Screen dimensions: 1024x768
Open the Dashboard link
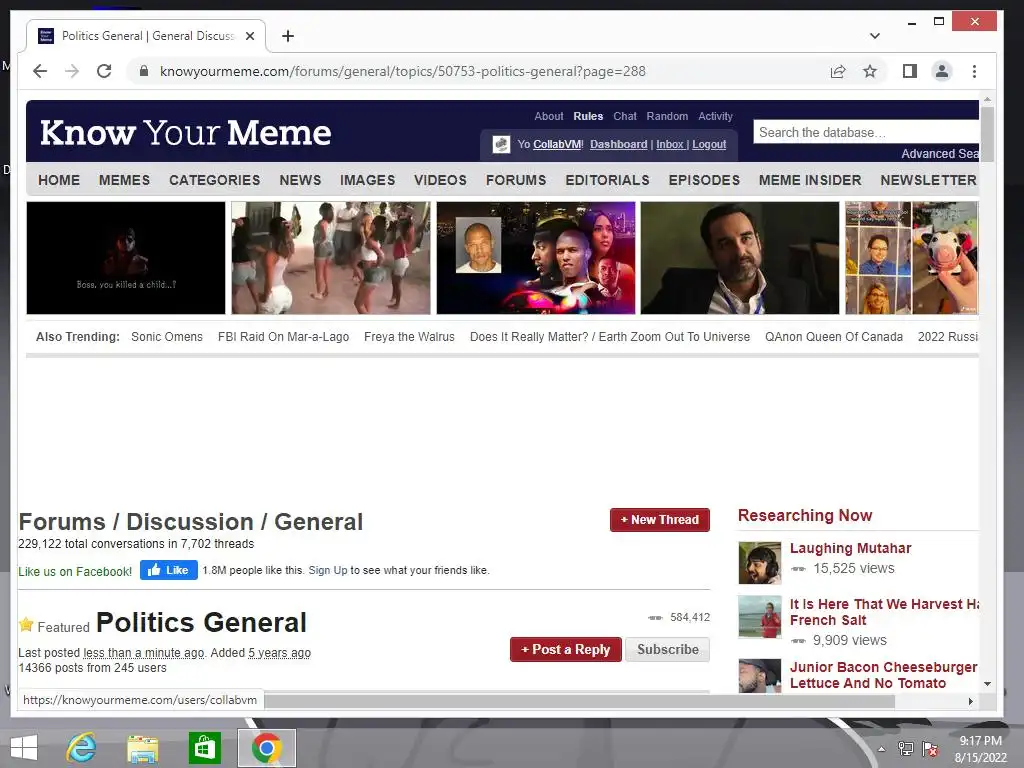[x=618, y=144]
